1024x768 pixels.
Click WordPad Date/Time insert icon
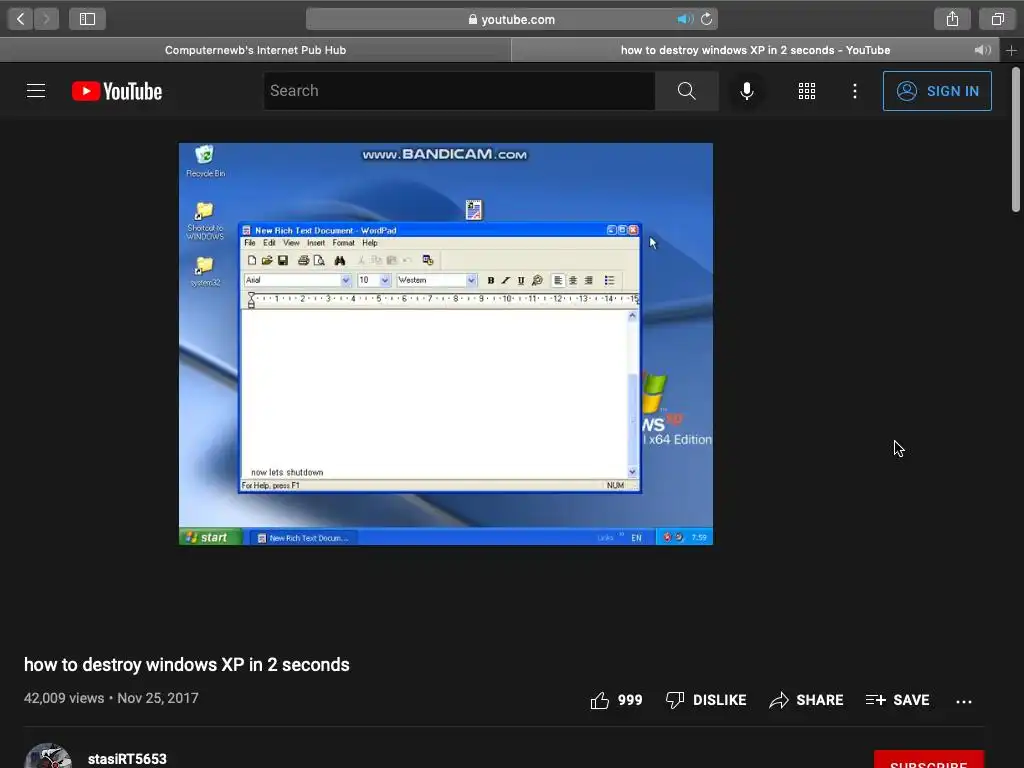click(x=428, y=261)
